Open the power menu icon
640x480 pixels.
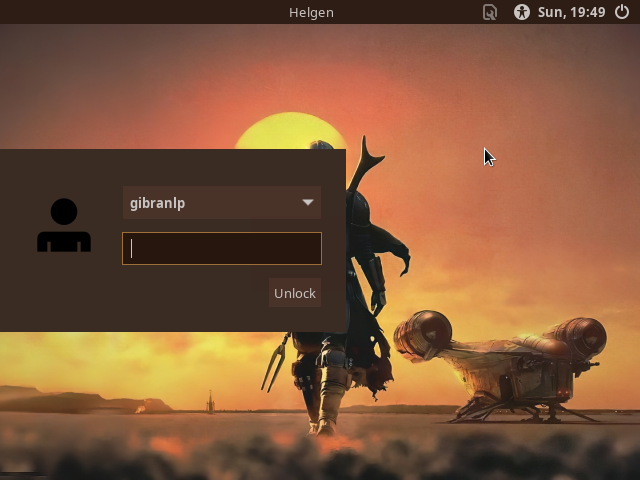click(x=622, y=12)
